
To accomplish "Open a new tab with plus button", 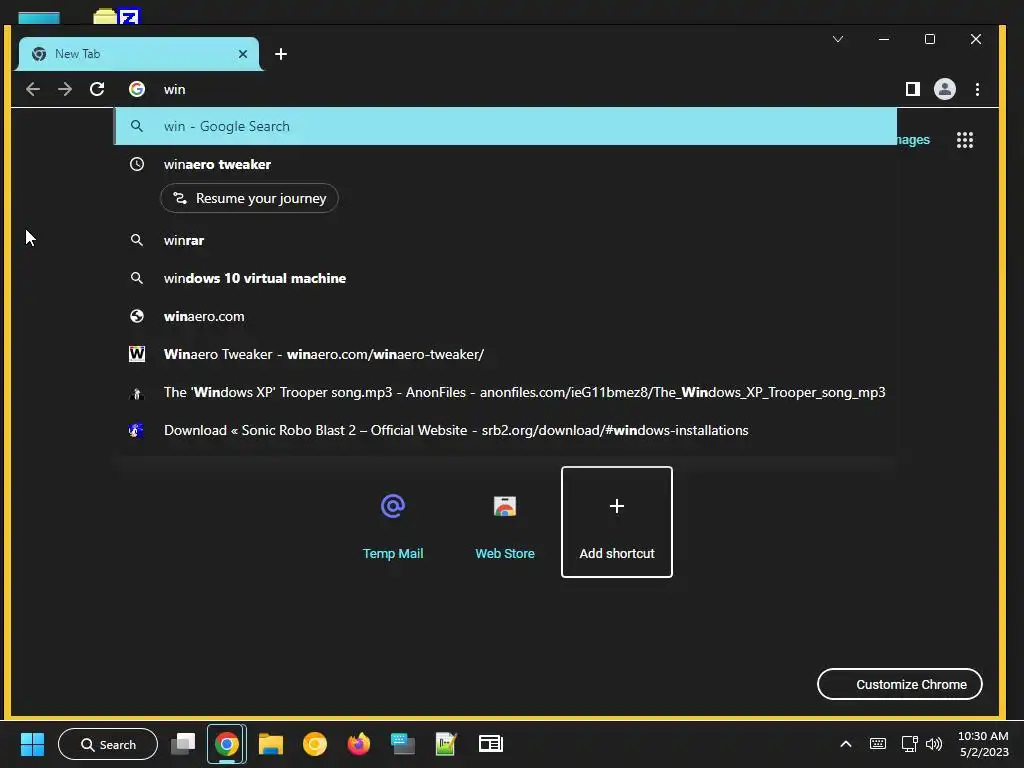I will [x=281, y=54].
